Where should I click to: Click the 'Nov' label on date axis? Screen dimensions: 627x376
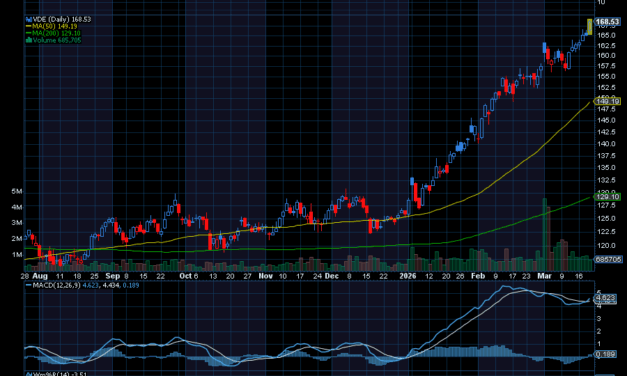(266, 276)
